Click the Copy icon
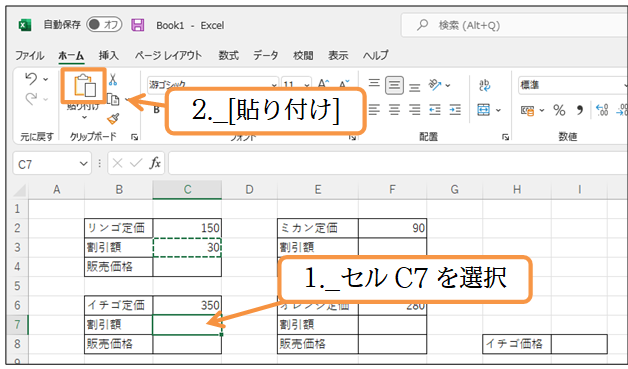Screen dimensions: 628x369 [113, 99]
